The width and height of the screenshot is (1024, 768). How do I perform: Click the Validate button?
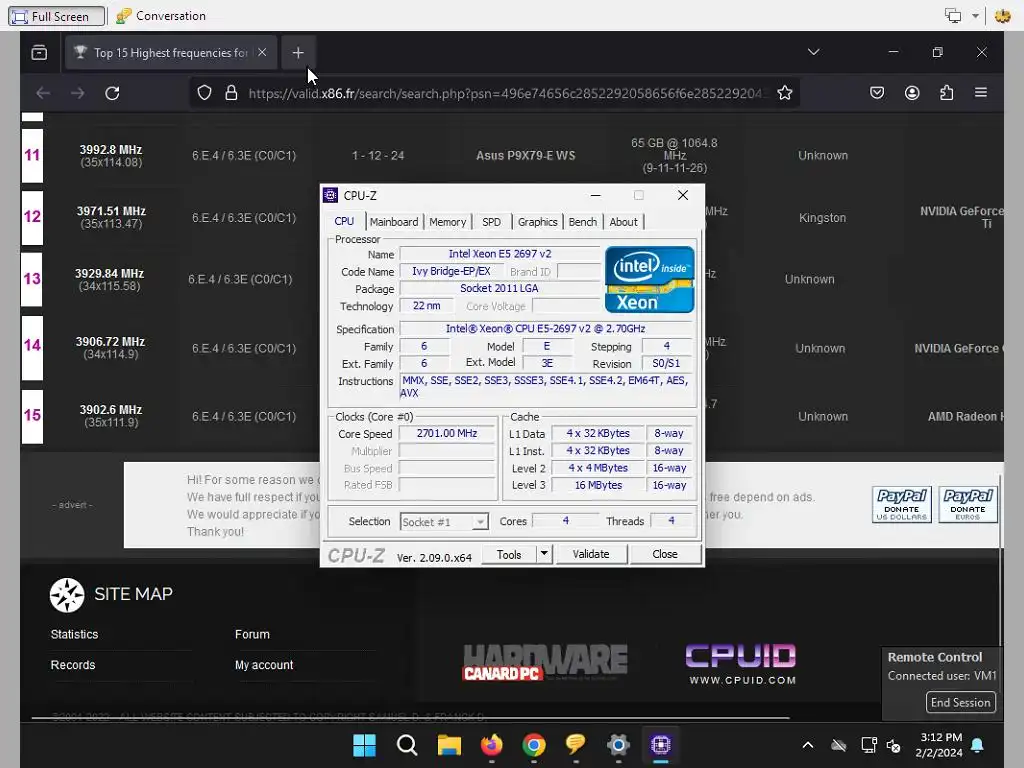[590, 554]
